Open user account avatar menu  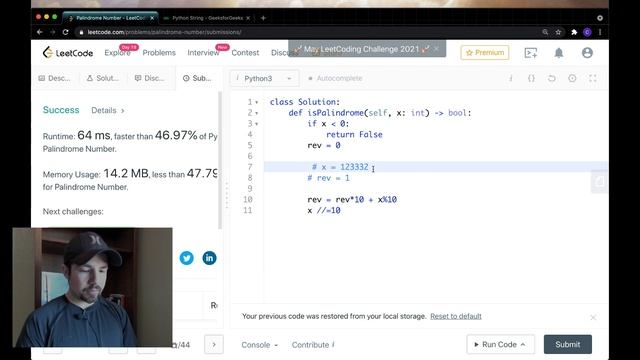(587, 53)
